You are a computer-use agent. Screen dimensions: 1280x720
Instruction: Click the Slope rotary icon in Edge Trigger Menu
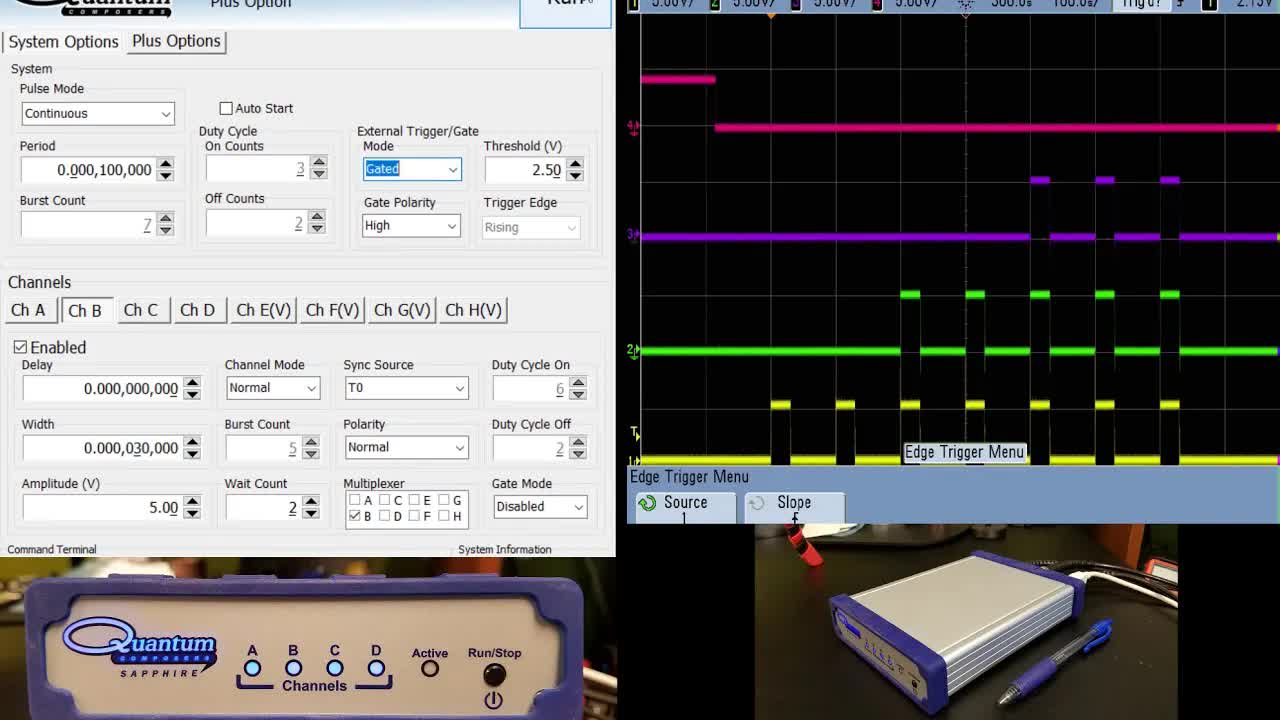click(757, 503)
